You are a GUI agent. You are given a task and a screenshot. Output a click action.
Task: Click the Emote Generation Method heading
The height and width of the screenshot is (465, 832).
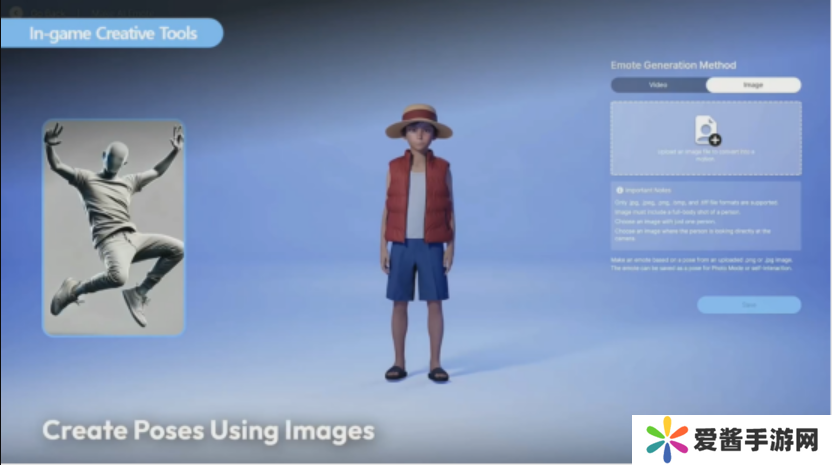[x=673, y=65]
